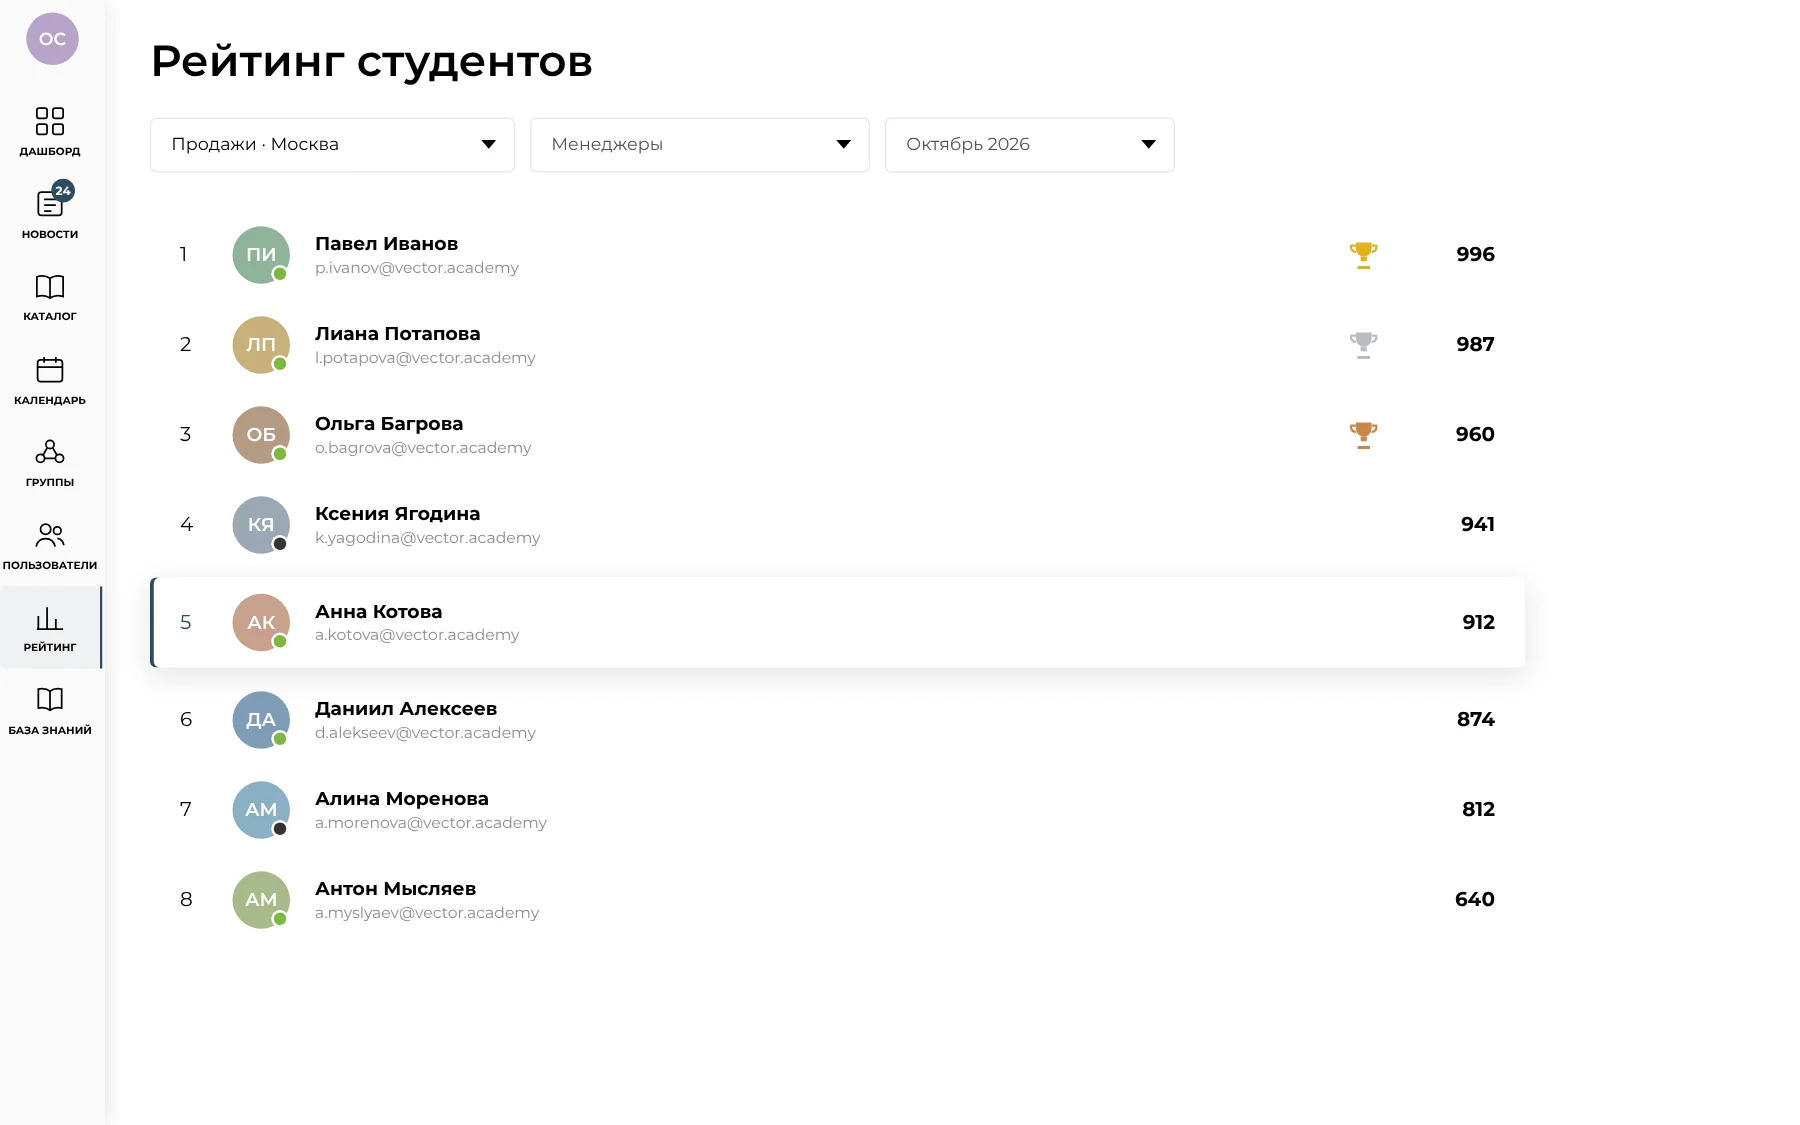Click the ЛП avatar of Лиана Потапова
The height and width of the screenshot is (1125, 1800).
pos(261,345)
